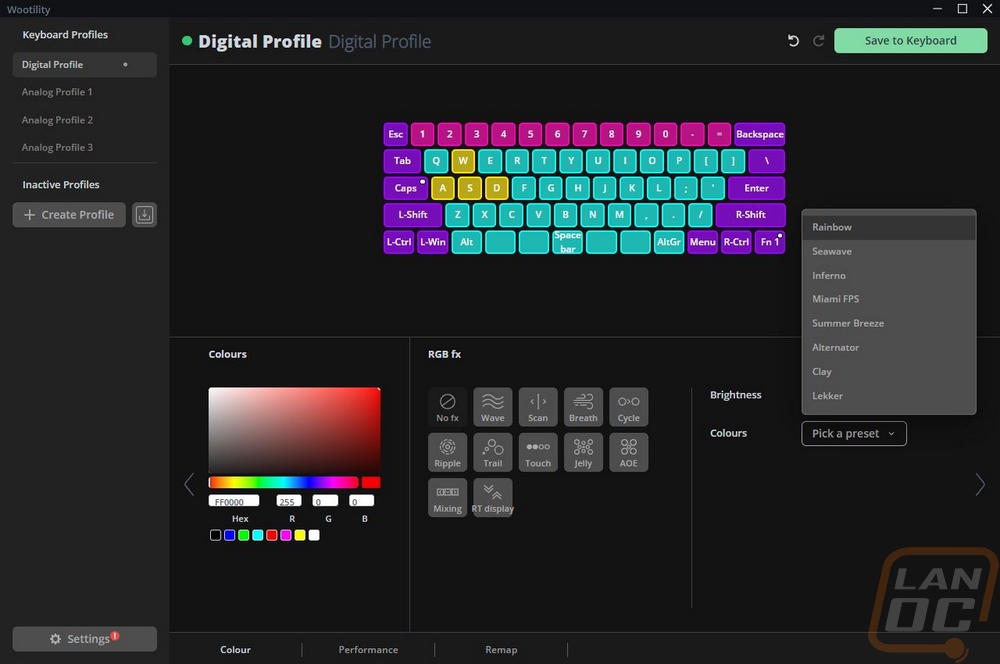The width and height of the screenshot is (1000, 664).
Task: Go to next panel with right chevron
Action: [980, 485]
